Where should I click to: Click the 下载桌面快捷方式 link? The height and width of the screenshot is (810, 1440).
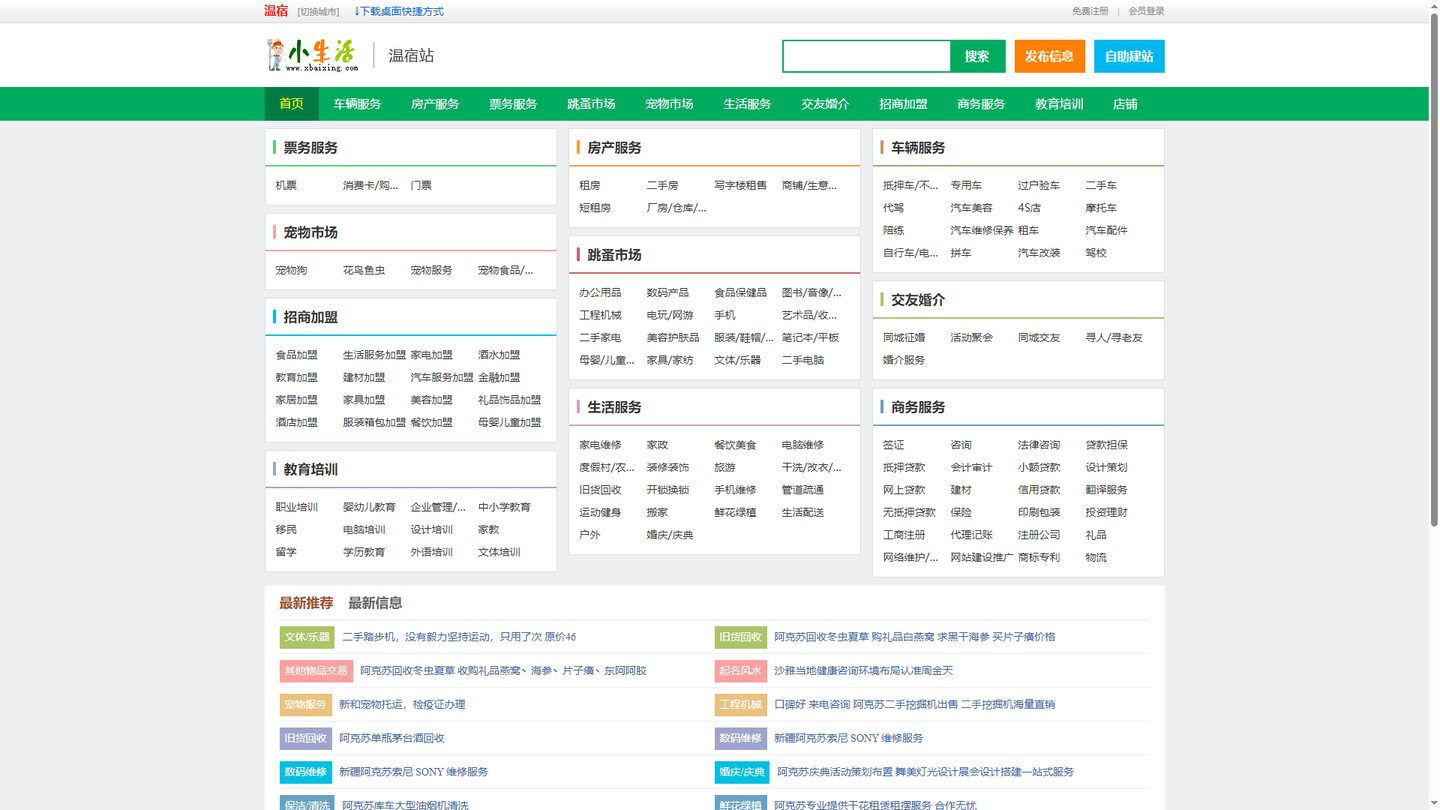[x=398, y=12]
